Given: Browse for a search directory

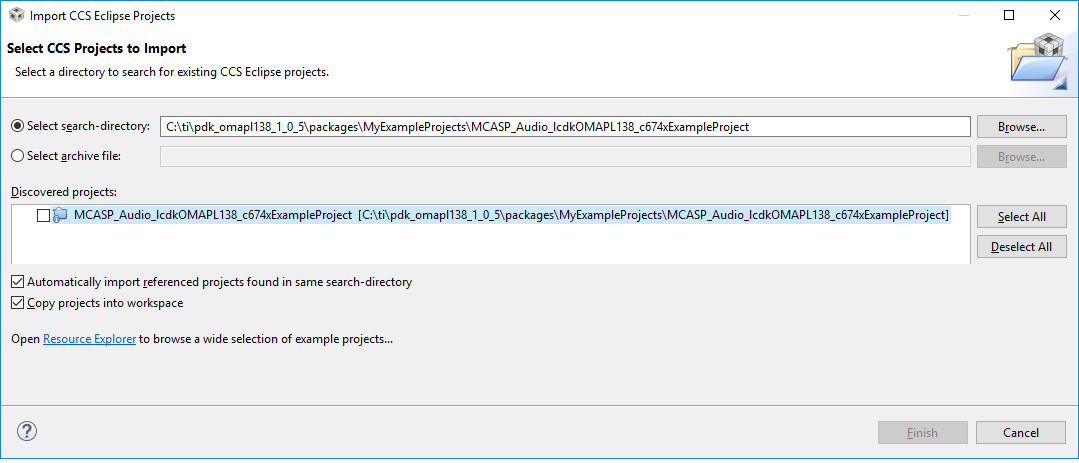Looking at the screenshot, I should pos(1021,127).
